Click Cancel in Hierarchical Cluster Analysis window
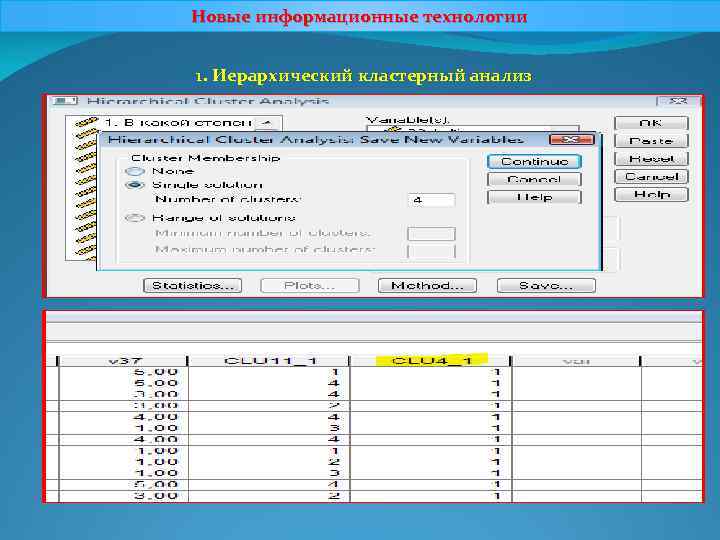Screen dimensions: 720x540 (x=651, y=177)
